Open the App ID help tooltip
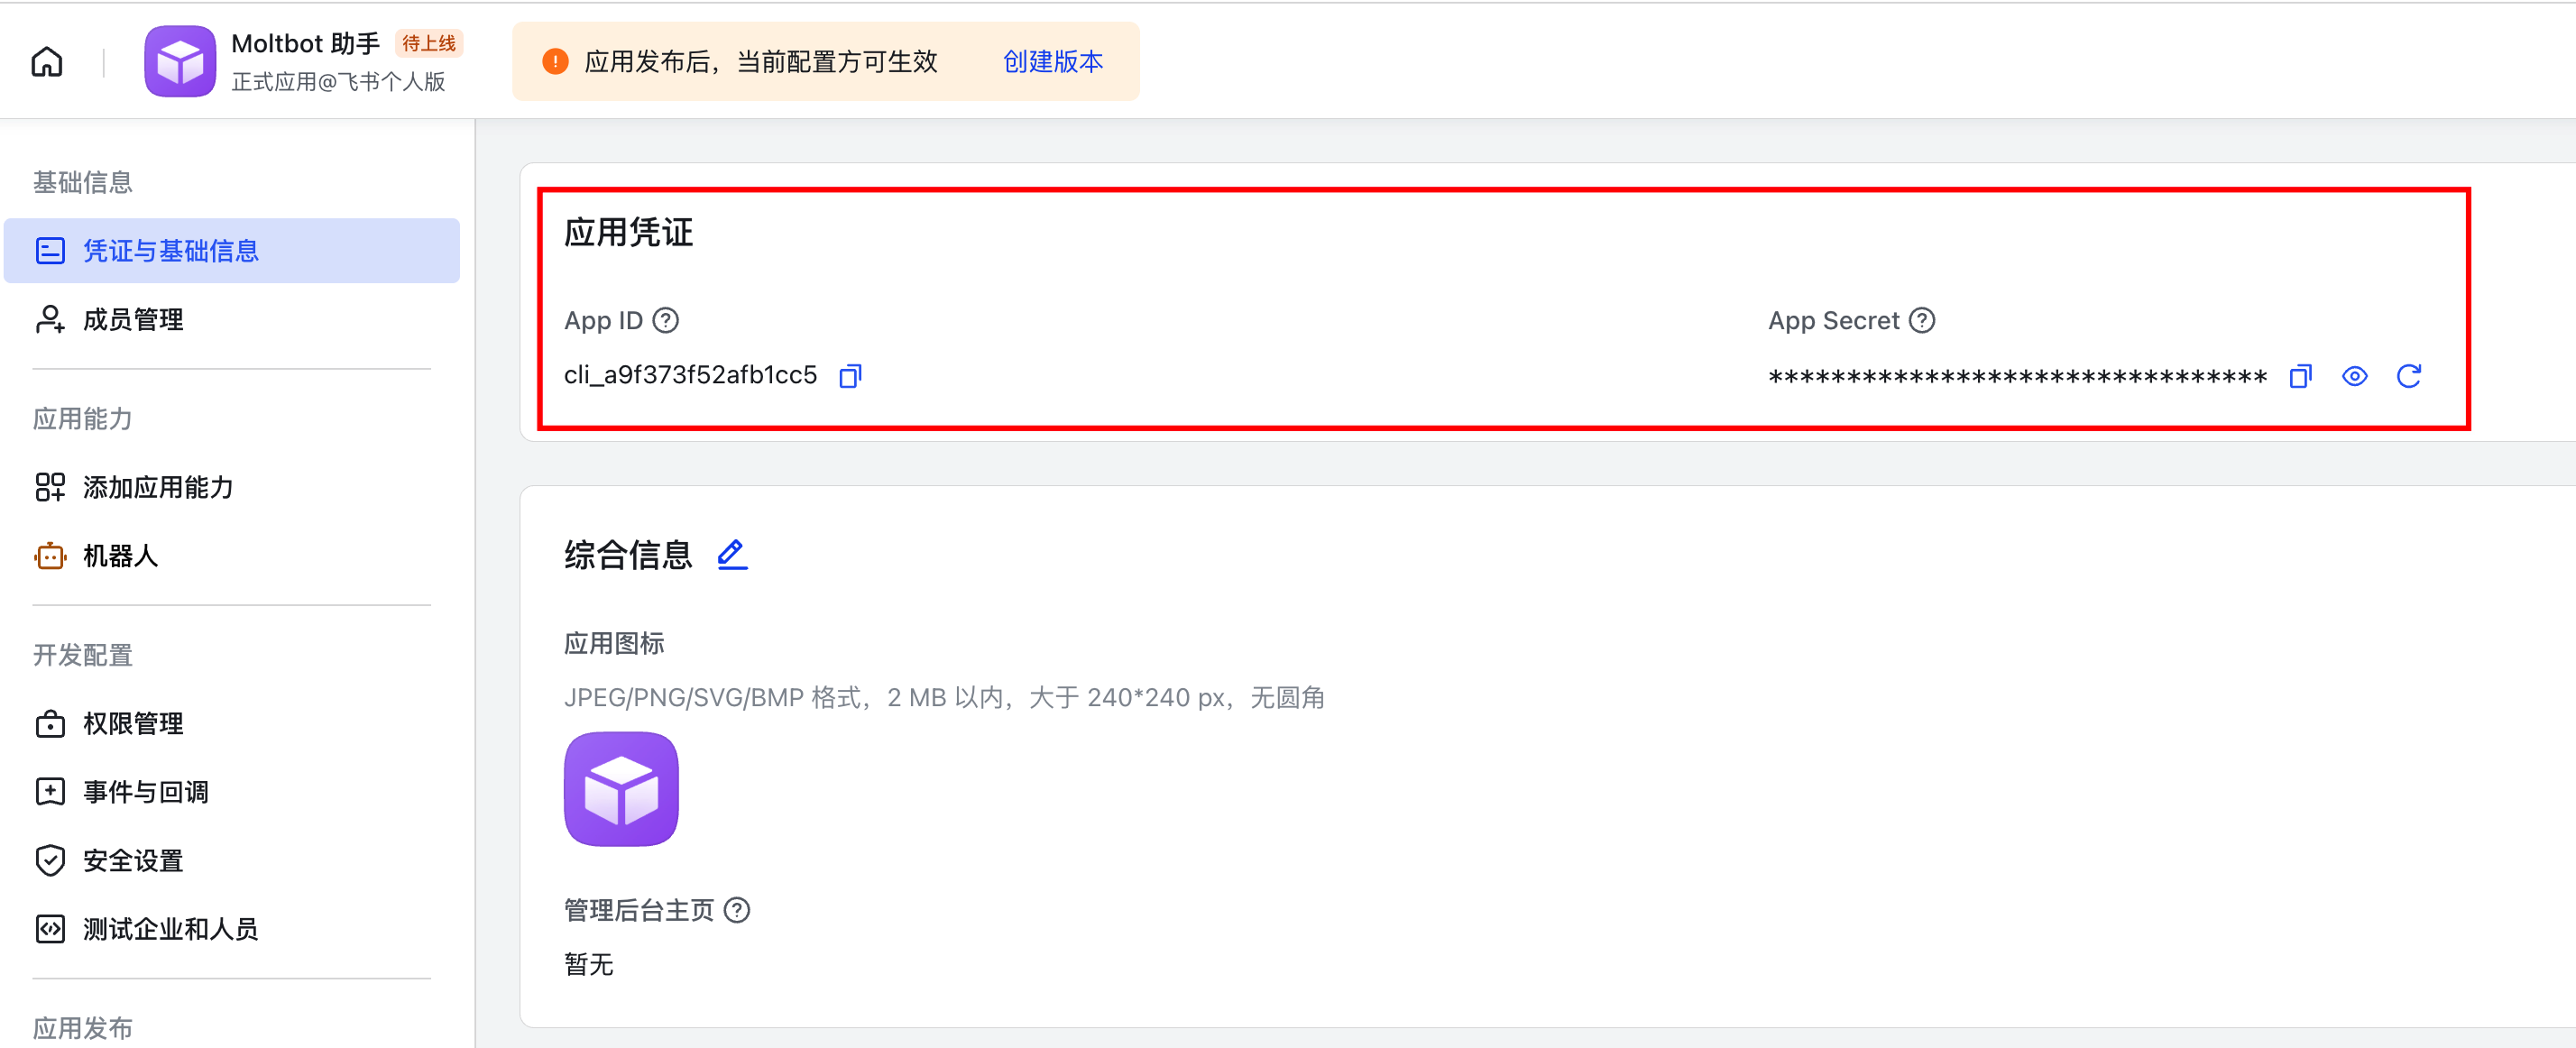Screen dimensions: 2576x1048 (664, 320)
